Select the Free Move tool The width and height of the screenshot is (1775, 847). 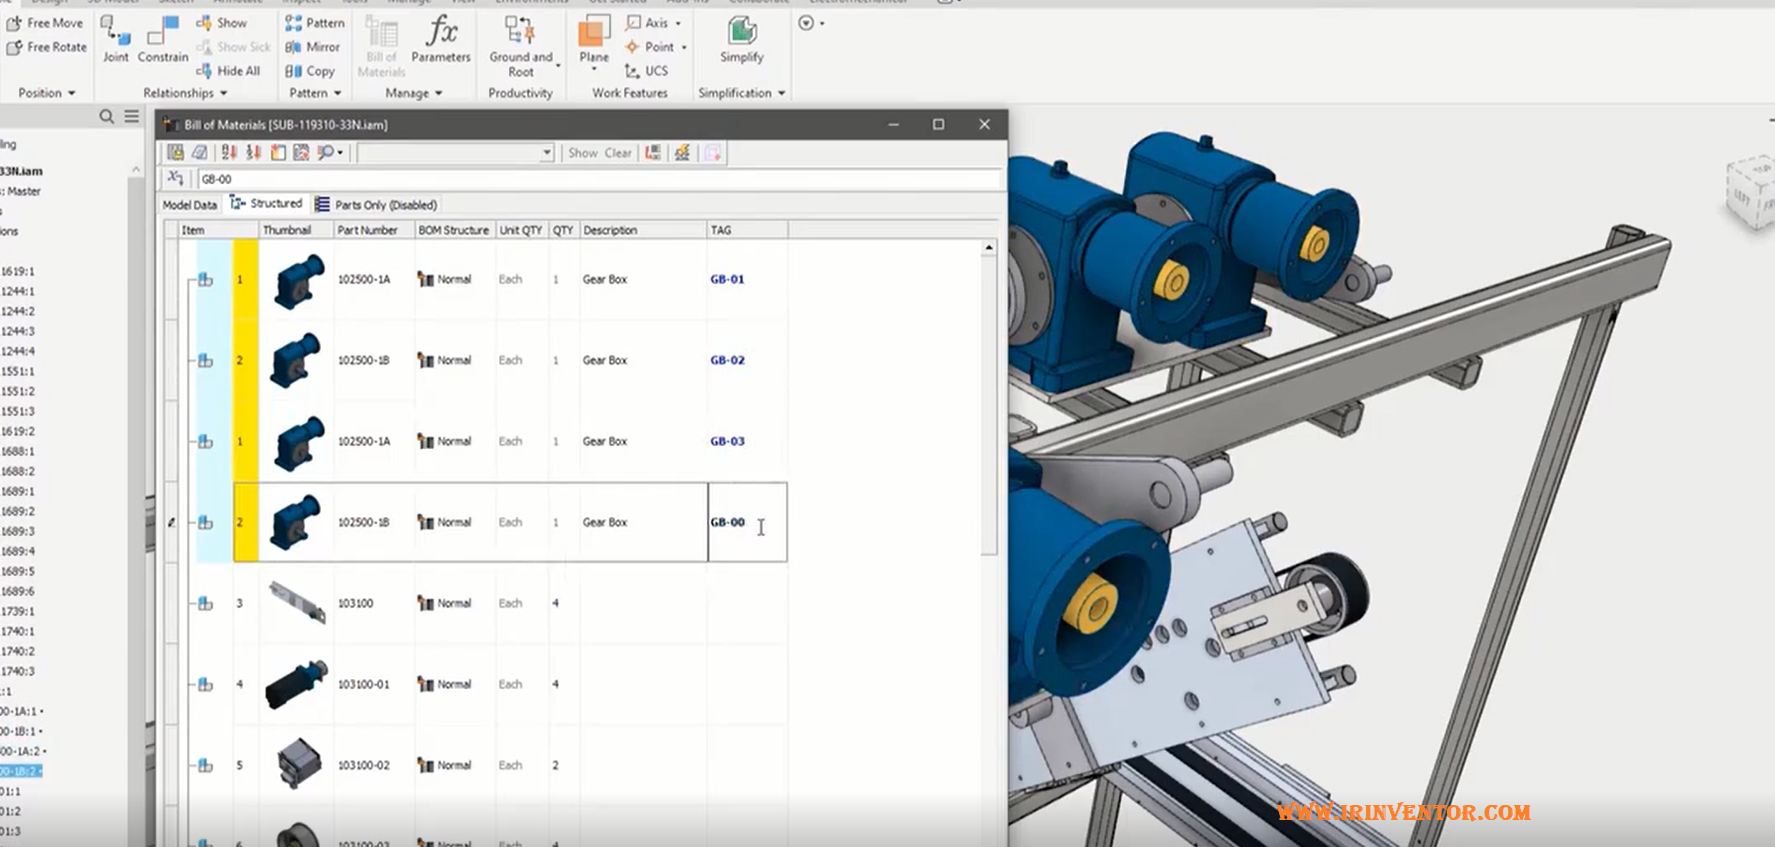tap(45, 22)
